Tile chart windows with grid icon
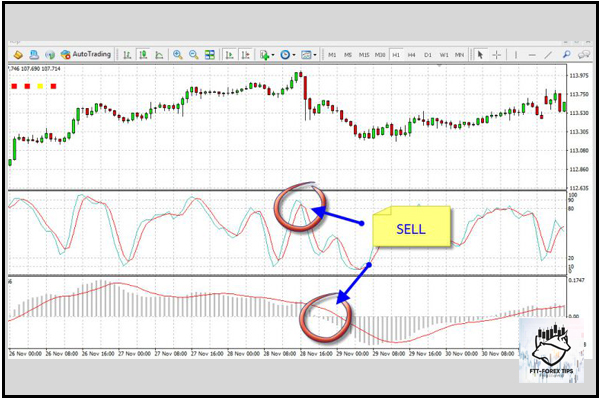 (210, 55)
